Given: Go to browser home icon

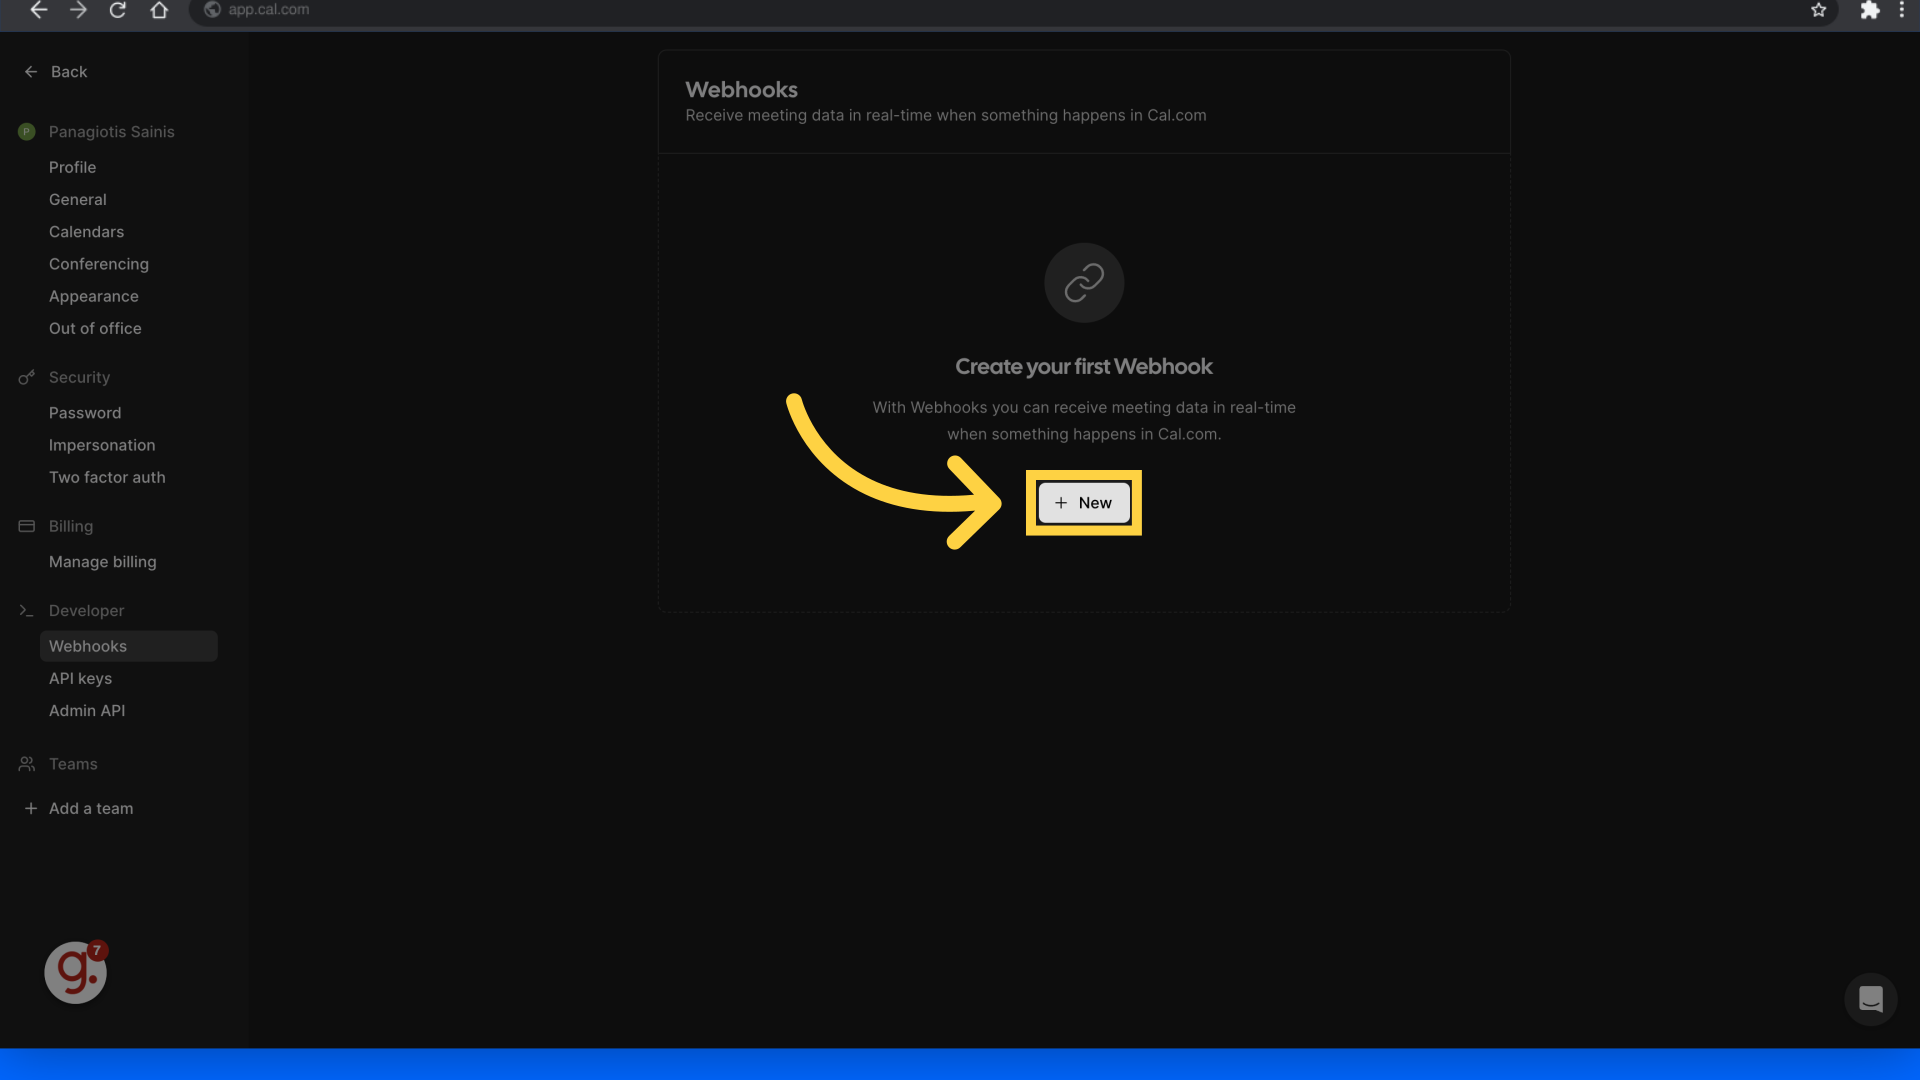Looking at the screenshot, I should click(159, 10).
